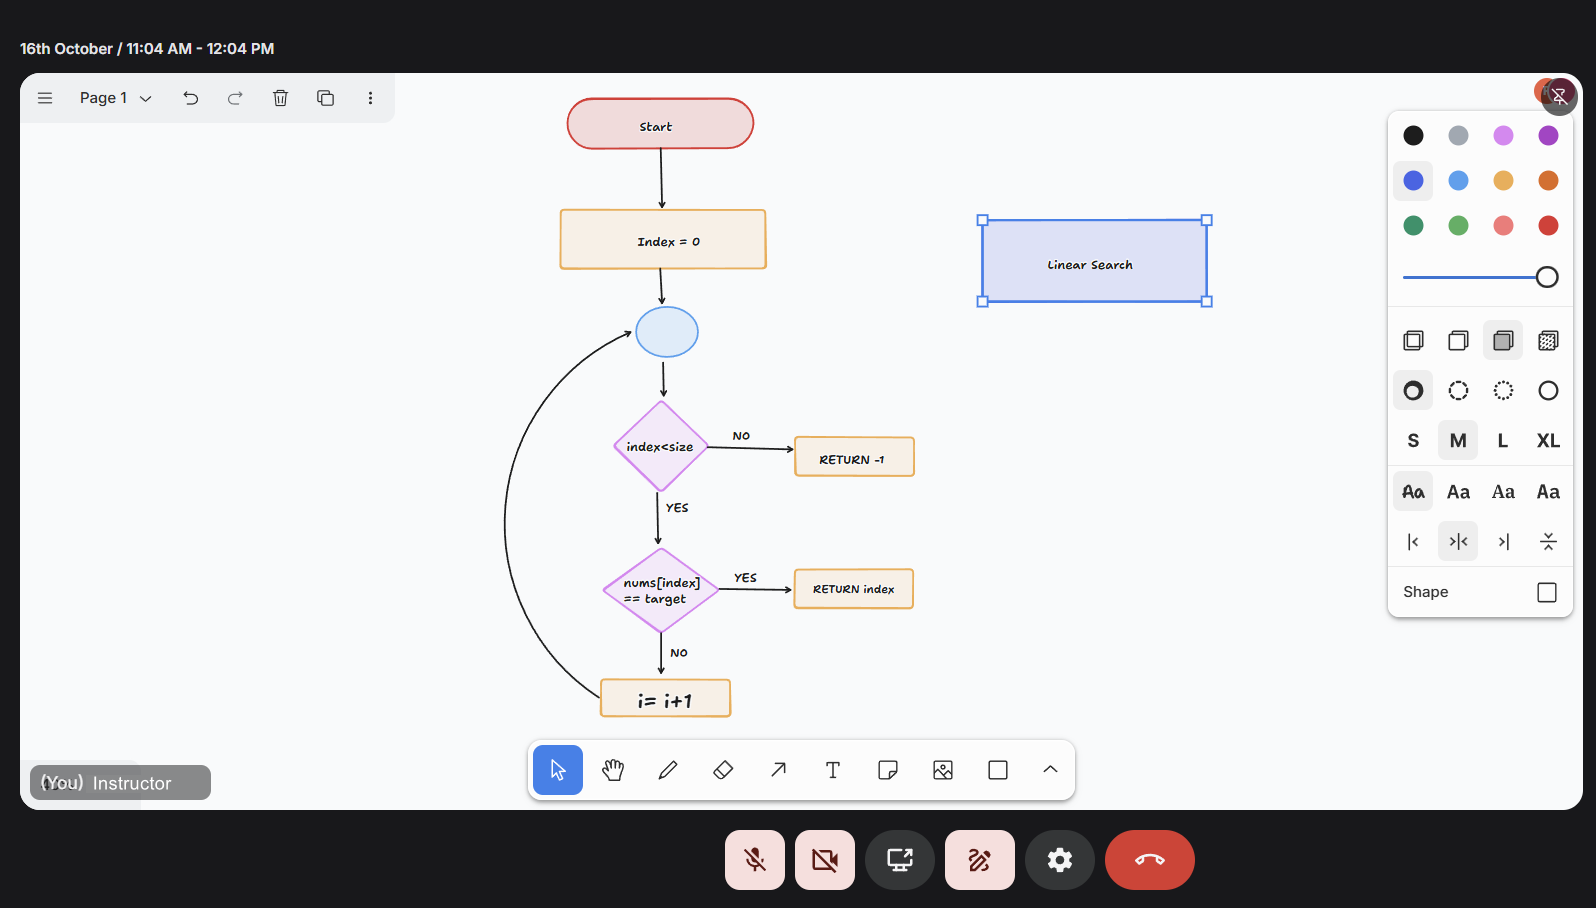Viewport: 1596px width, 908px height.
Task: Select the Pencil draw tool
Action: click(x=668, y=770)
